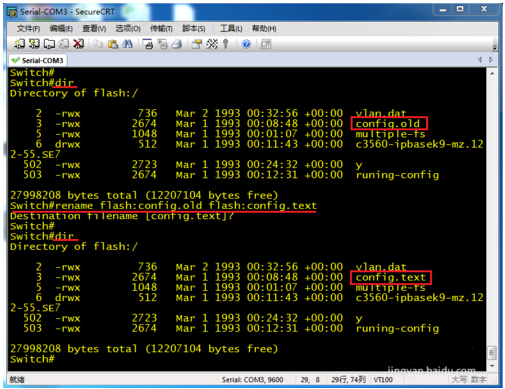Select the Serial-COM3 session tab
This screenshot has height=389, width=505.
[38, 60]
